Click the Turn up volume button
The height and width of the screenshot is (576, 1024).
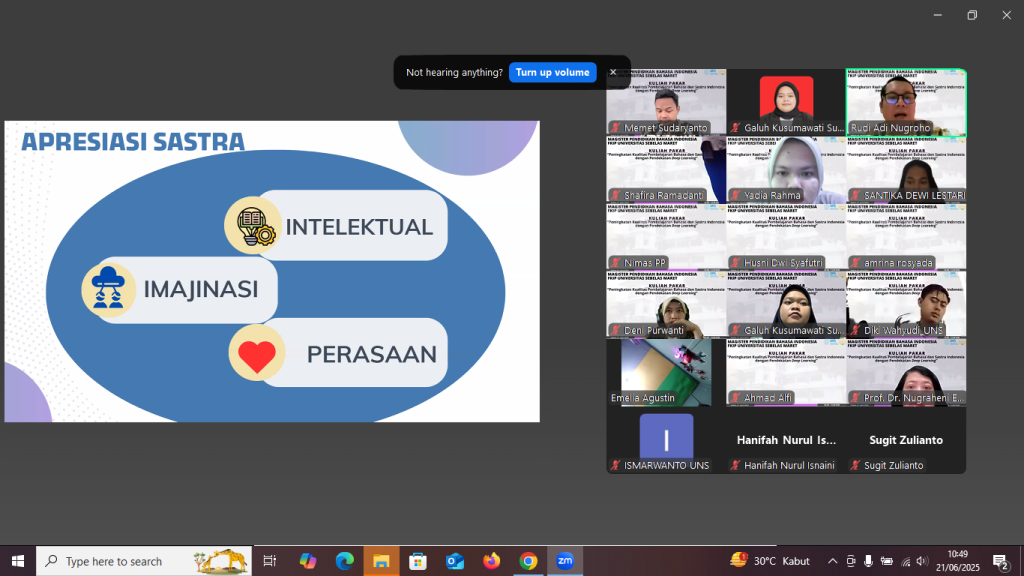pyautogui.click(x=552, y=72)
